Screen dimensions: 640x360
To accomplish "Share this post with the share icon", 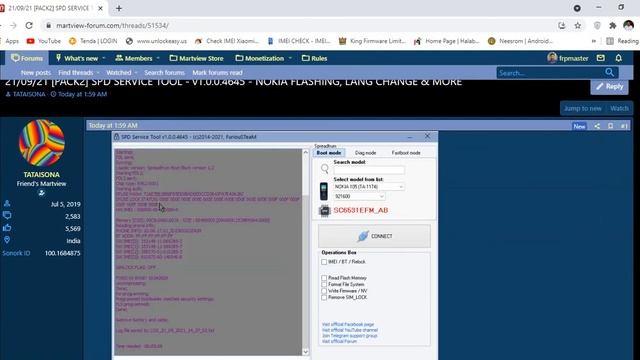I will click(x=597, y=126).
